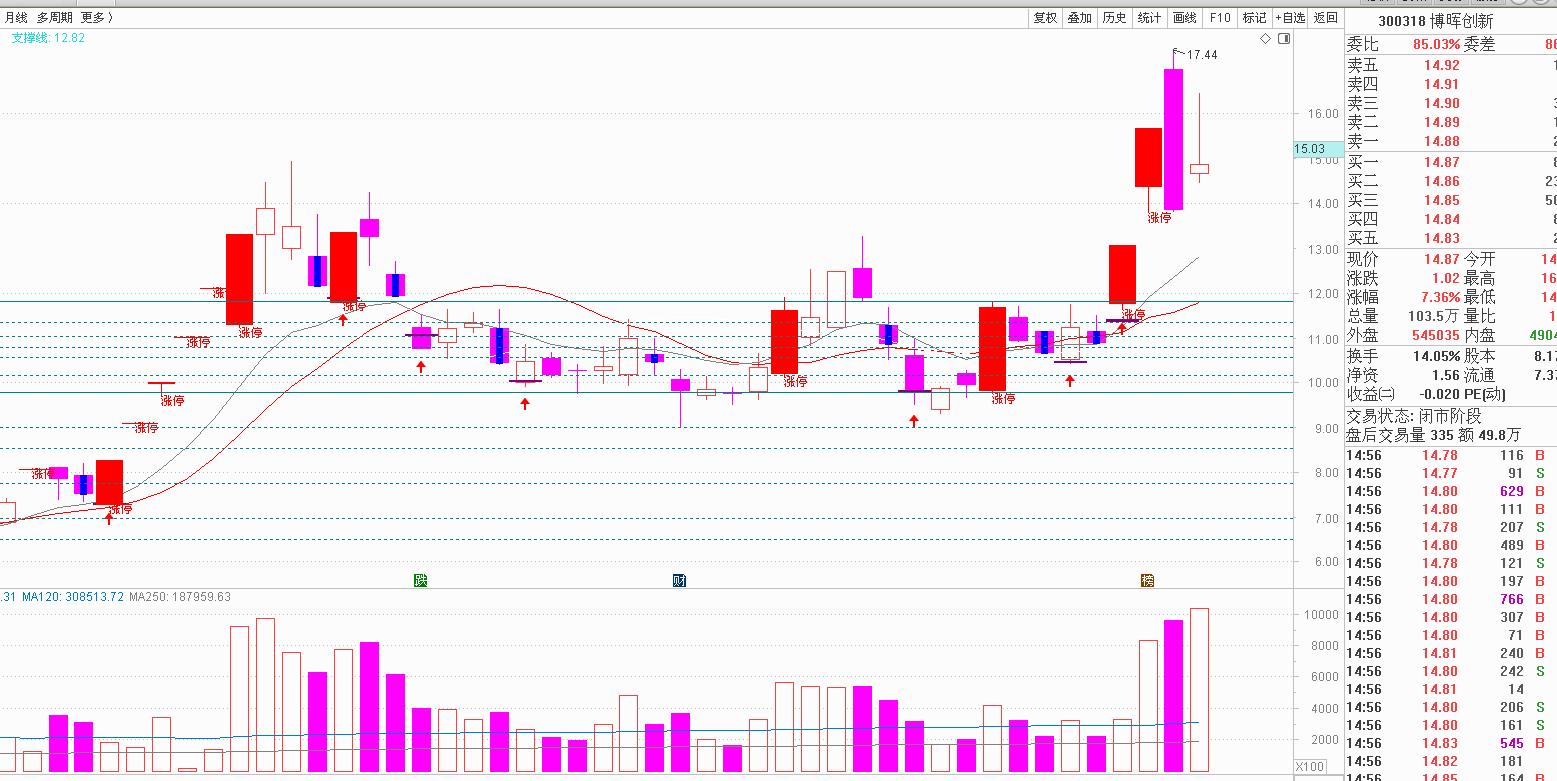Click the 净资 value 1.56
This screenshot has height=781, width=1557.
pyautogui.click(x=1445, y=375)
